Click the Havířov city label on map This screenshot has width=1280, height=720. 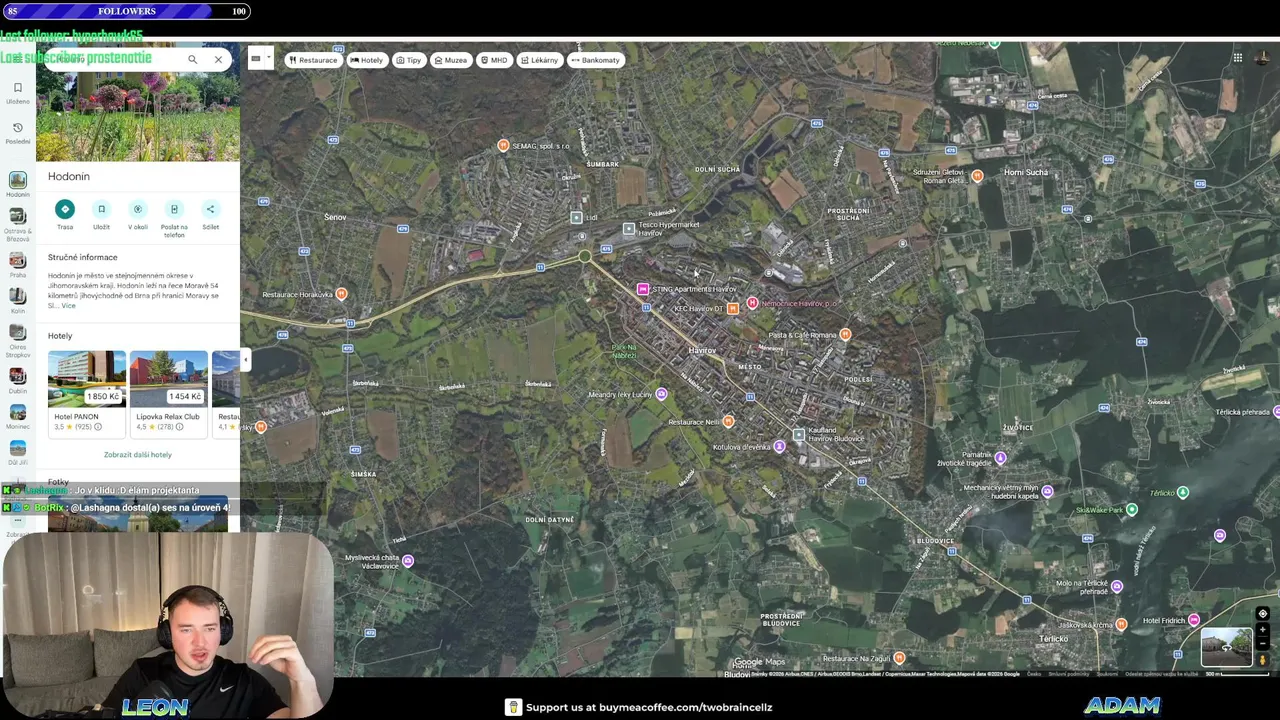click(702, 351)
